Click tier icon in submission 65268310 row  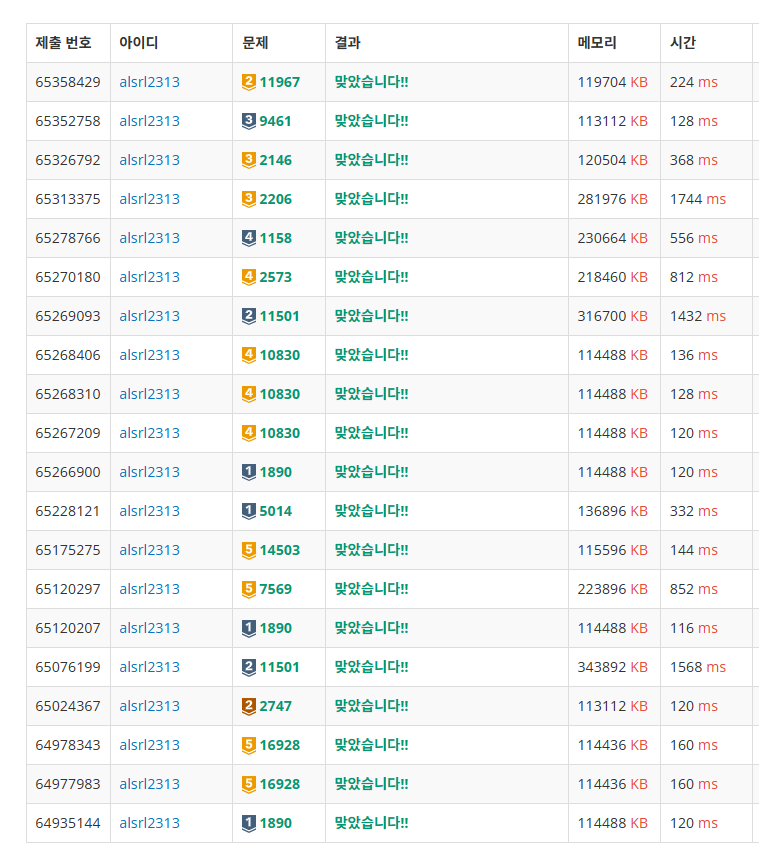pos(249,394)
